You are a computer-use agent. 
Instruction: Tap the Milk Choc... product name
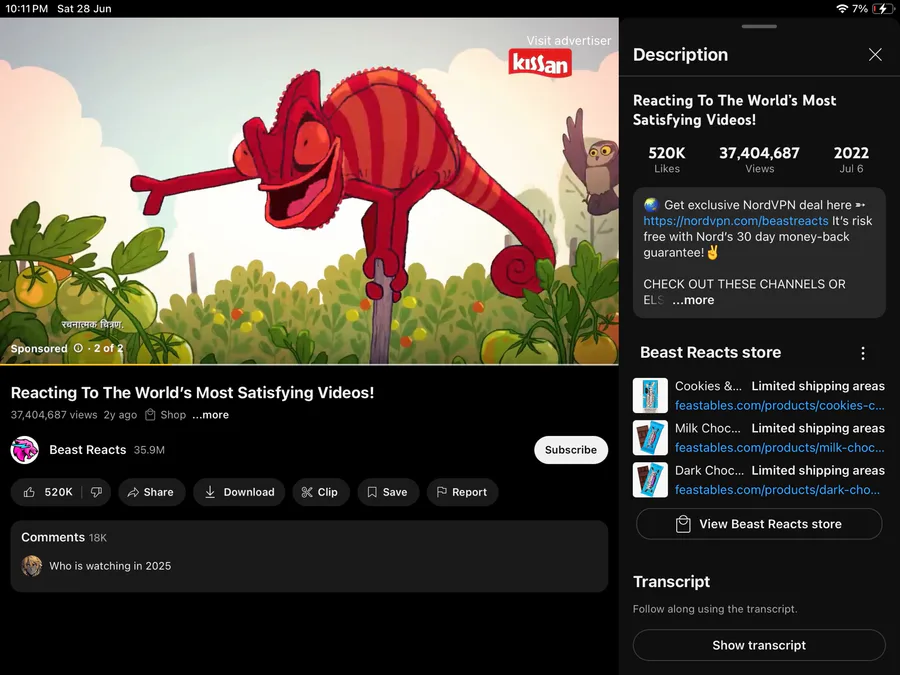[x=708, y=428]
